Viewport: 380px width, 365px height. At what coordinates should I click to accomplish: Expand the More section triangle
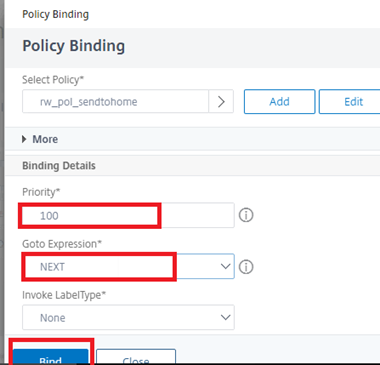(x=24, y=139)
